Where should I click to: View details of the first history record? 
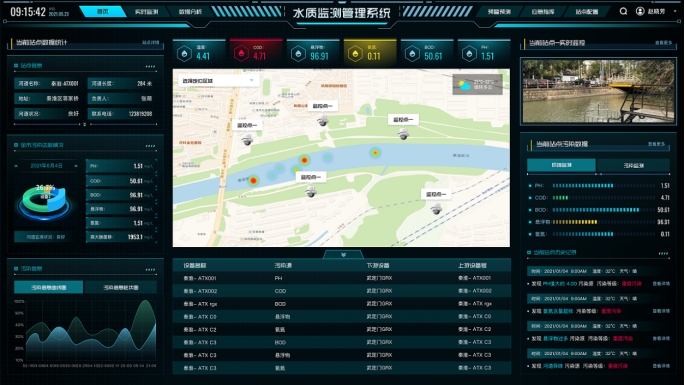[661, 284]
